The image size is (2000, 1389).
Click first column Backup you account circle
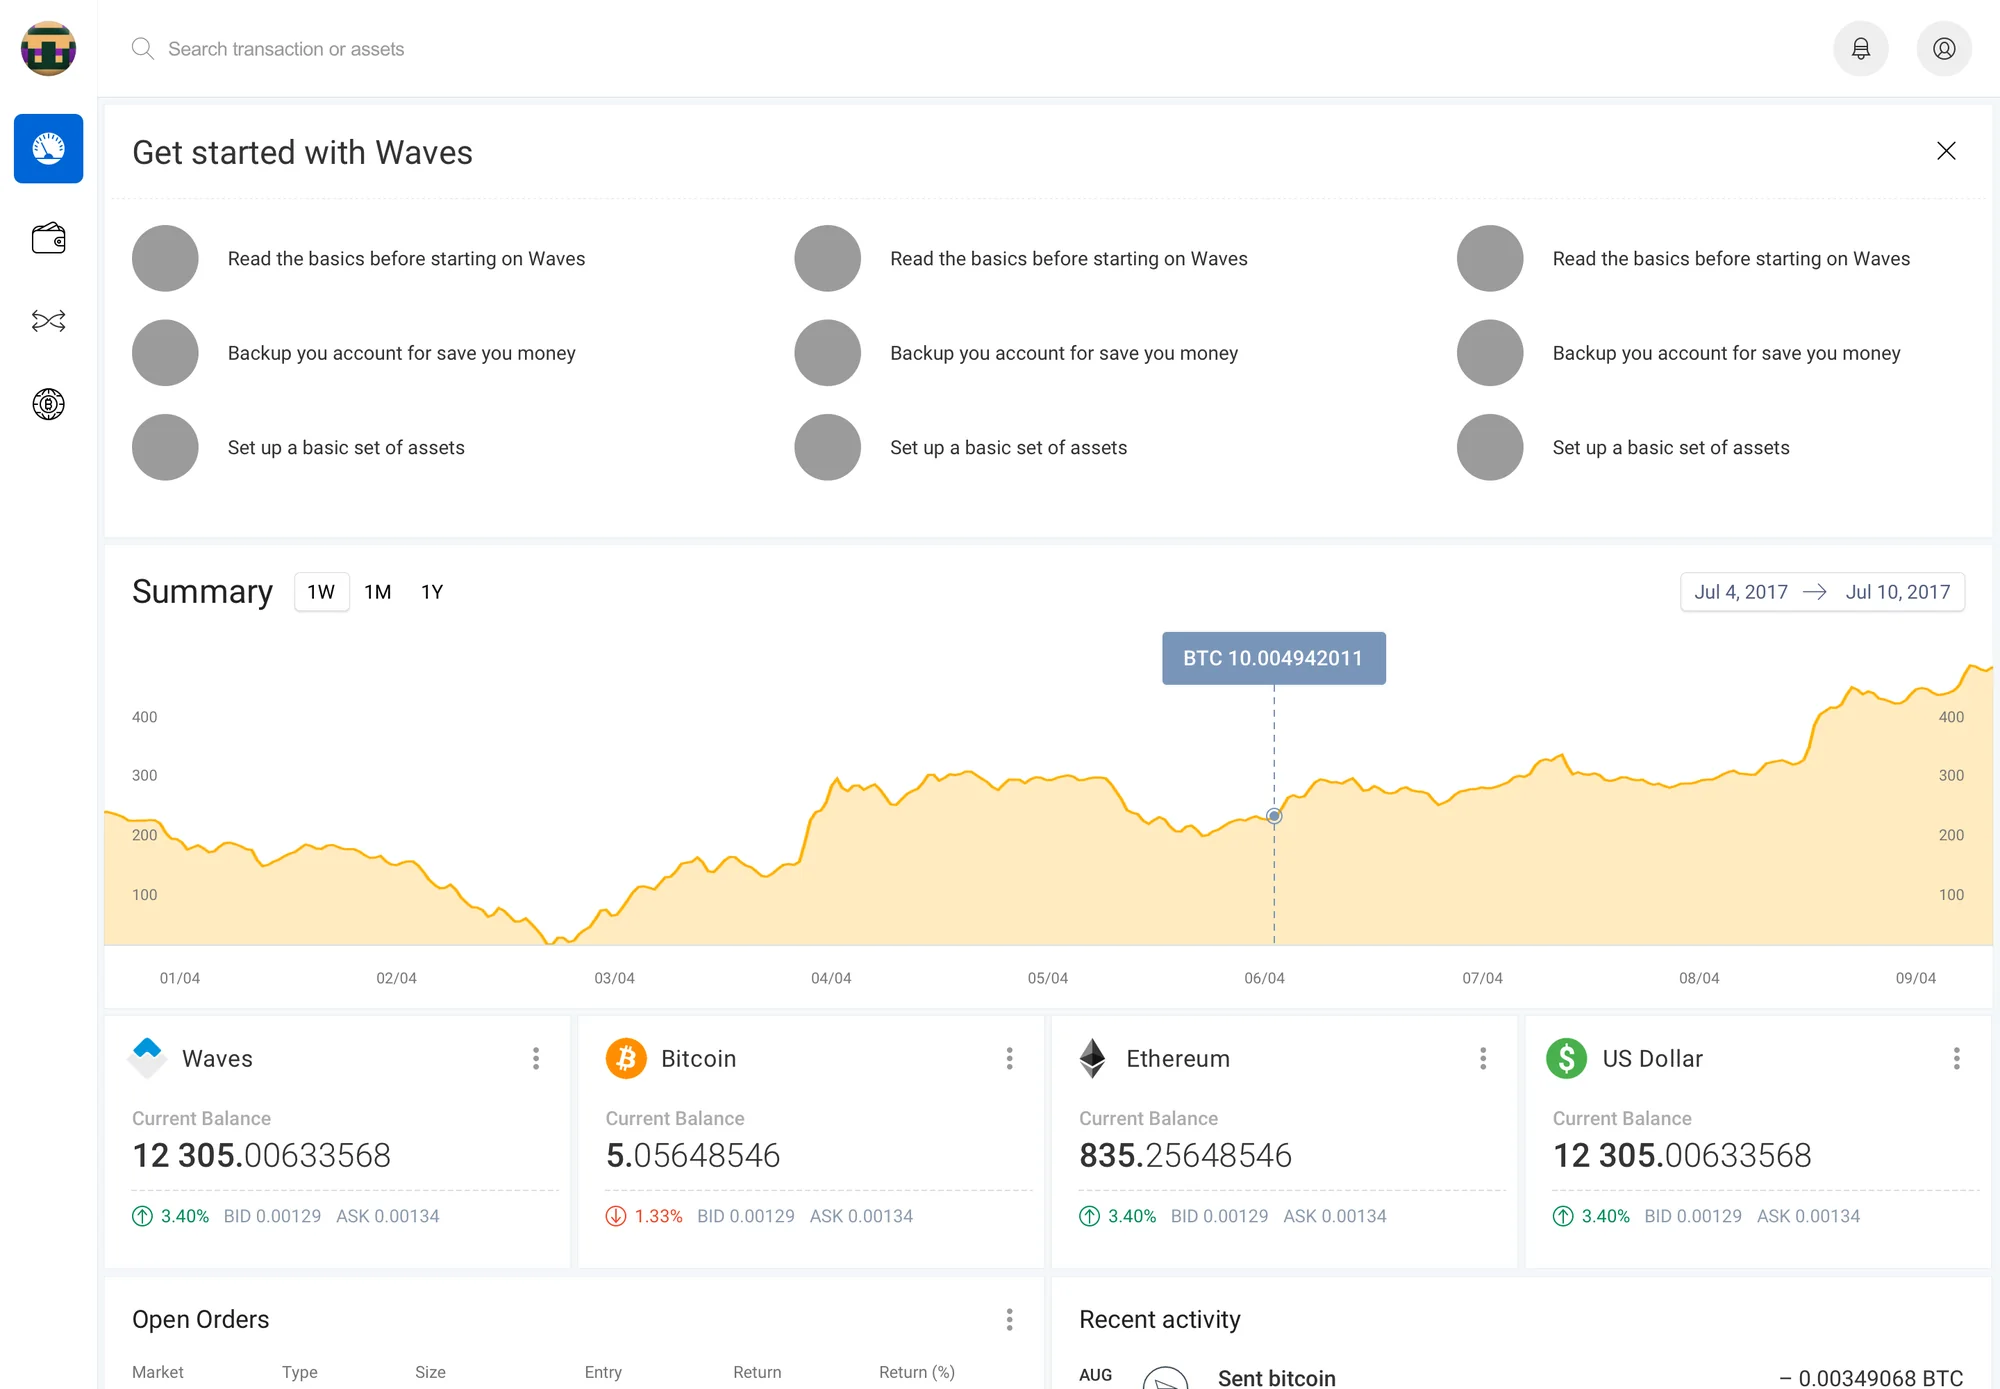point(165,353)
